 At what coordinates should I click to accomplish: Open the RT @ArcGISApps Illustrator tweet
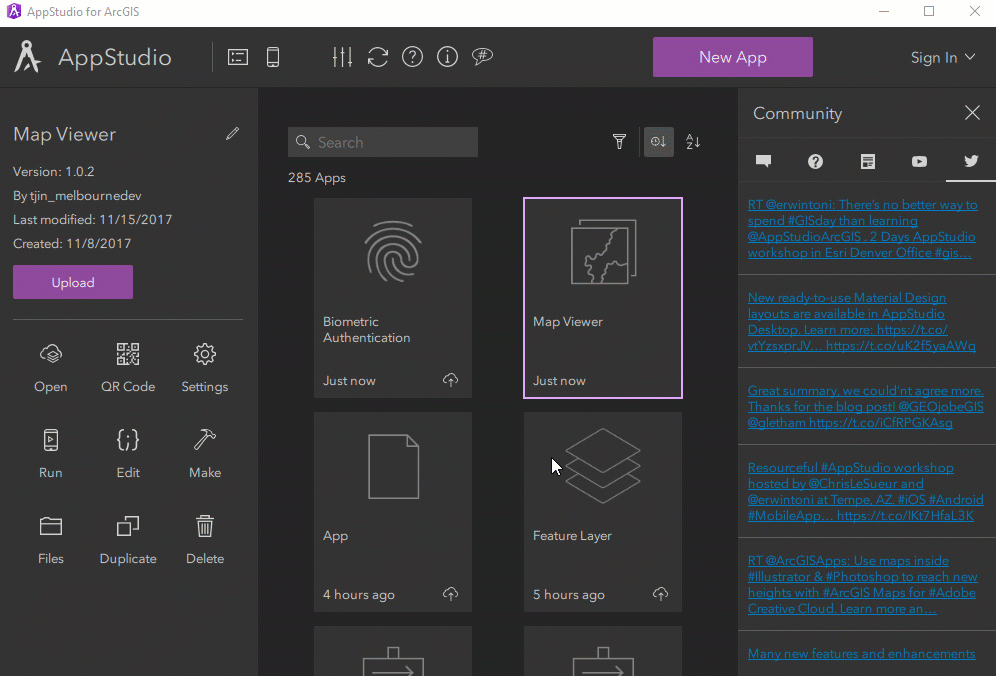click(x=863, y=585)
